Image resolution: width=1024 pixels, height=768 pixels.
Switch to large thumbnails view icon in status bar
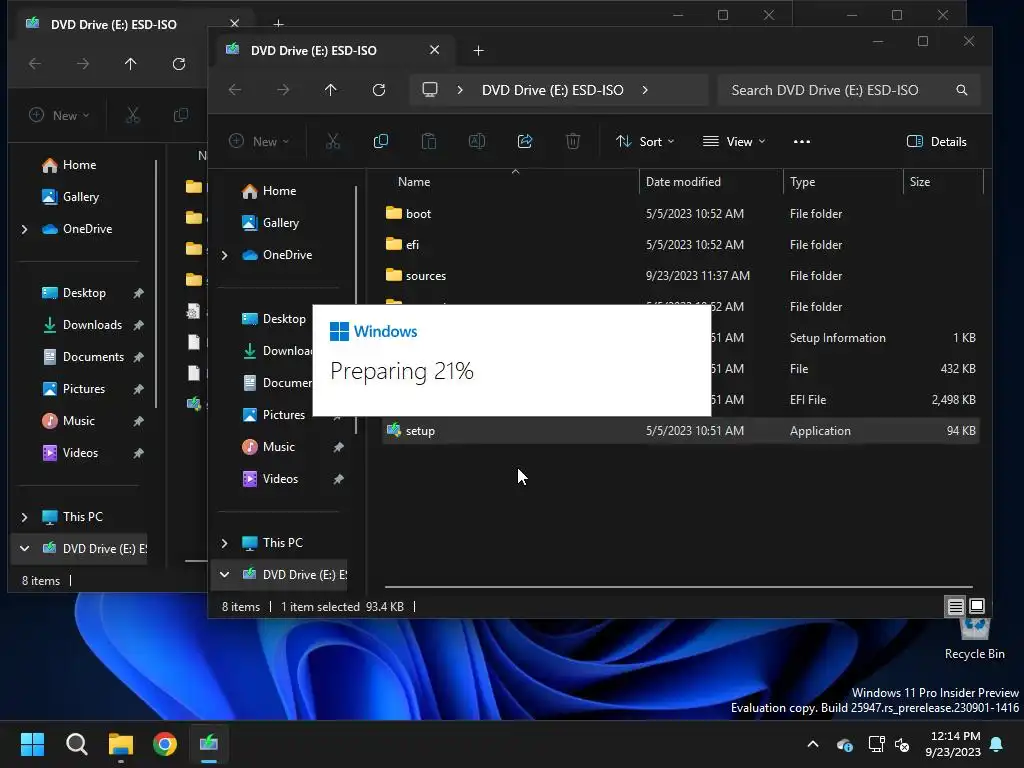[x=977, y=606]
